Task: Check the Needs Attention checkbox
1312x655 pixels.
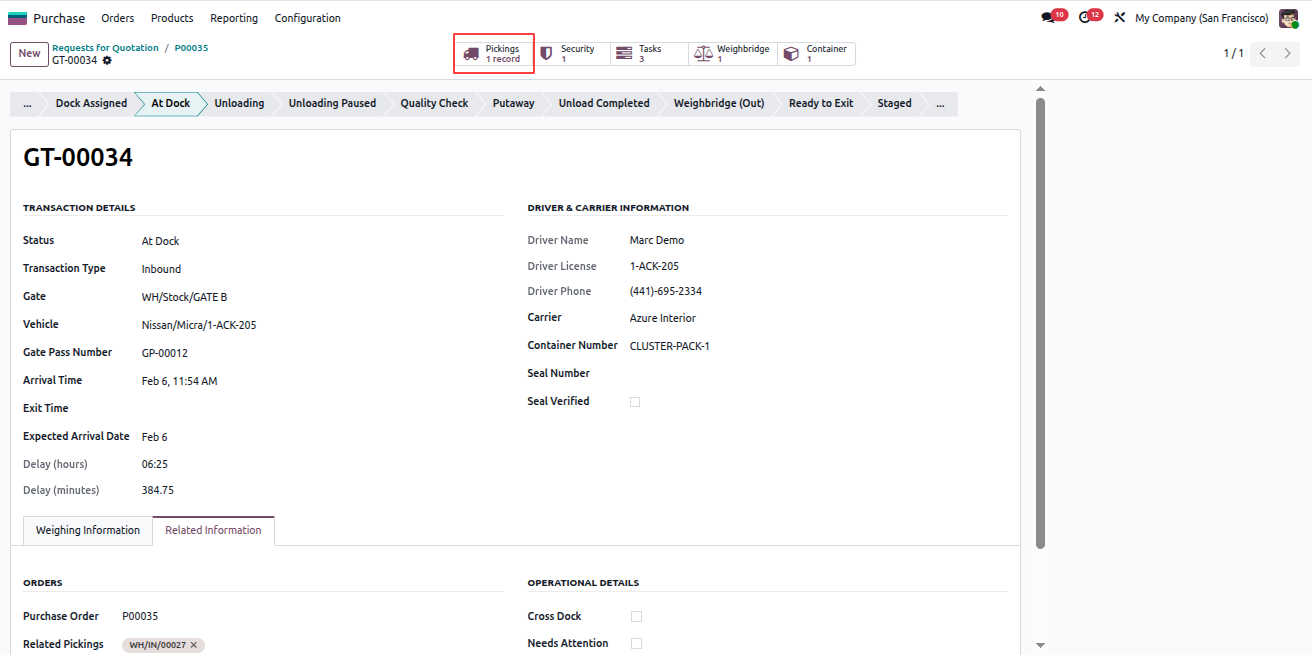Action: pyautogui.click(x=636, y=644)
